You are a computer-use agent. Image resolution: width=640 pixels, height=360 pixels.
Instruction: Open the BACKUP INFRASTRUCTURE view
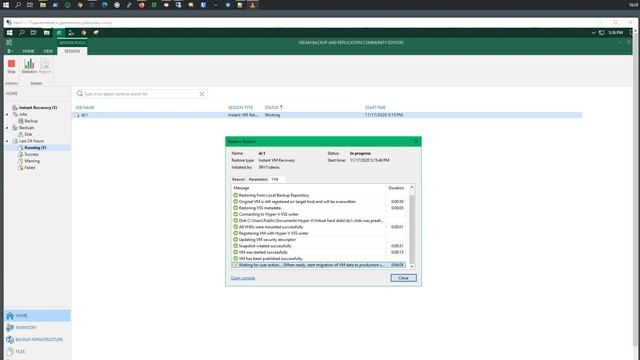pos(37,339)
